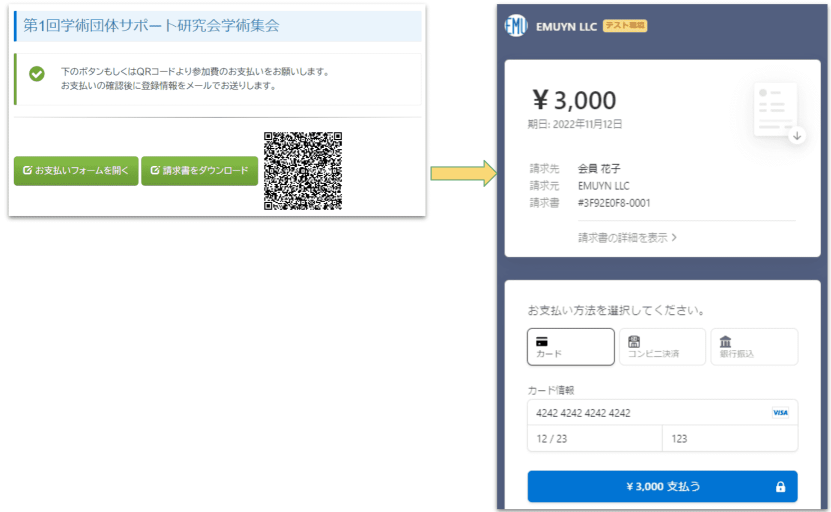Click the due date 2022年11月12日 text
Viewport: 831px width, 512px height.
[x=587, y=124]
